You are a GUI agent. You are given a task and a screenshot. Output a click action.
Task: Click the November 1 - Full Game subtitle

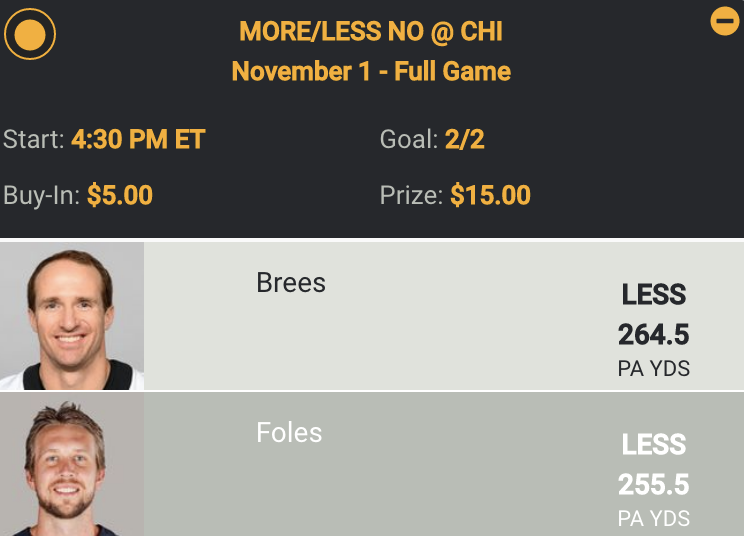371,72
